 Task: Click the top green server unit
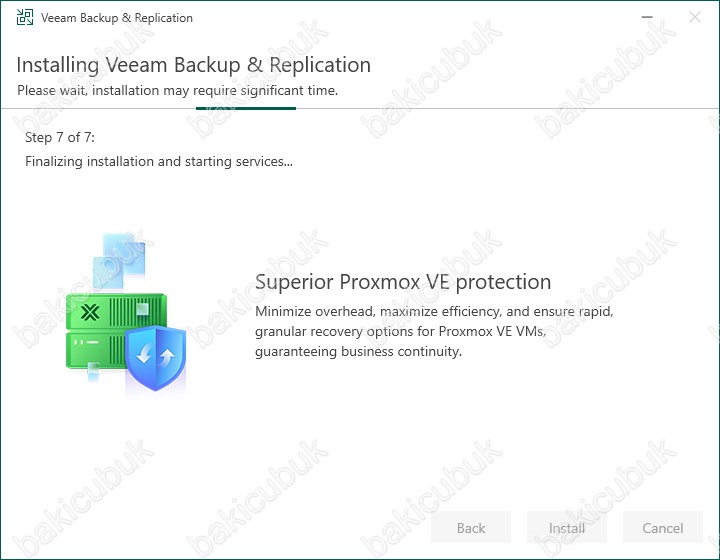[x=115, y=312]
